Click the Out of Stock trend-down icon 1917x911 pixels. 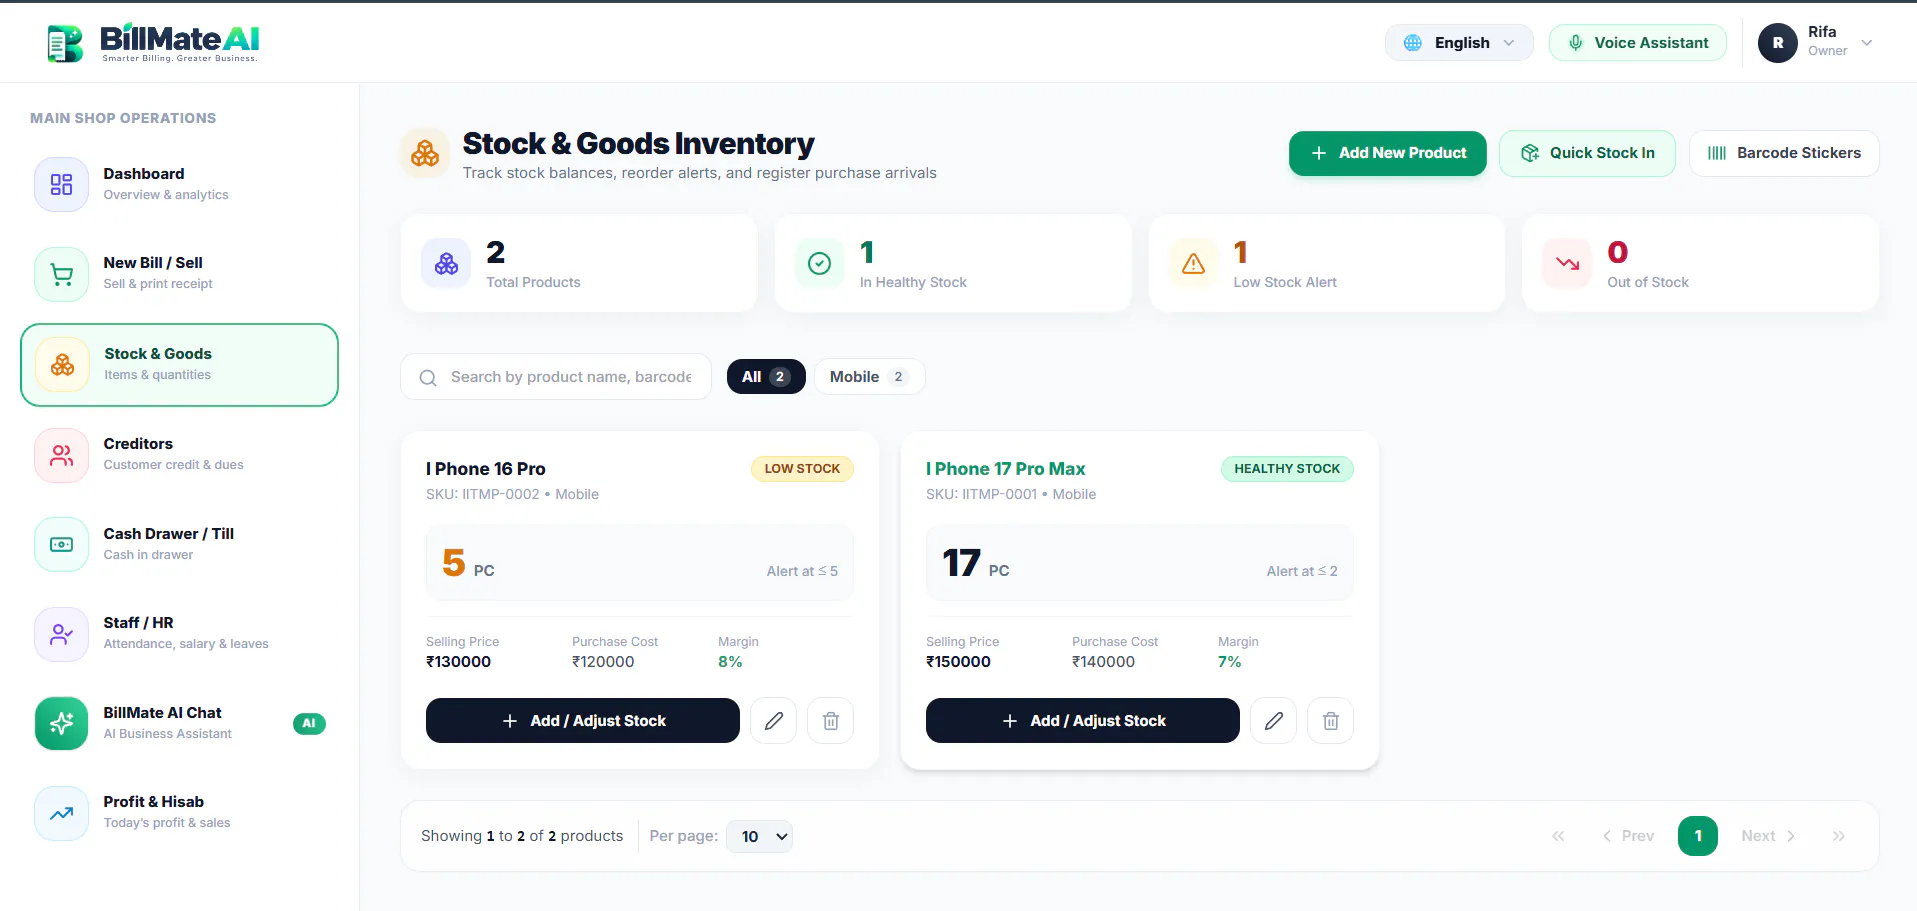tap(1567, 264)
